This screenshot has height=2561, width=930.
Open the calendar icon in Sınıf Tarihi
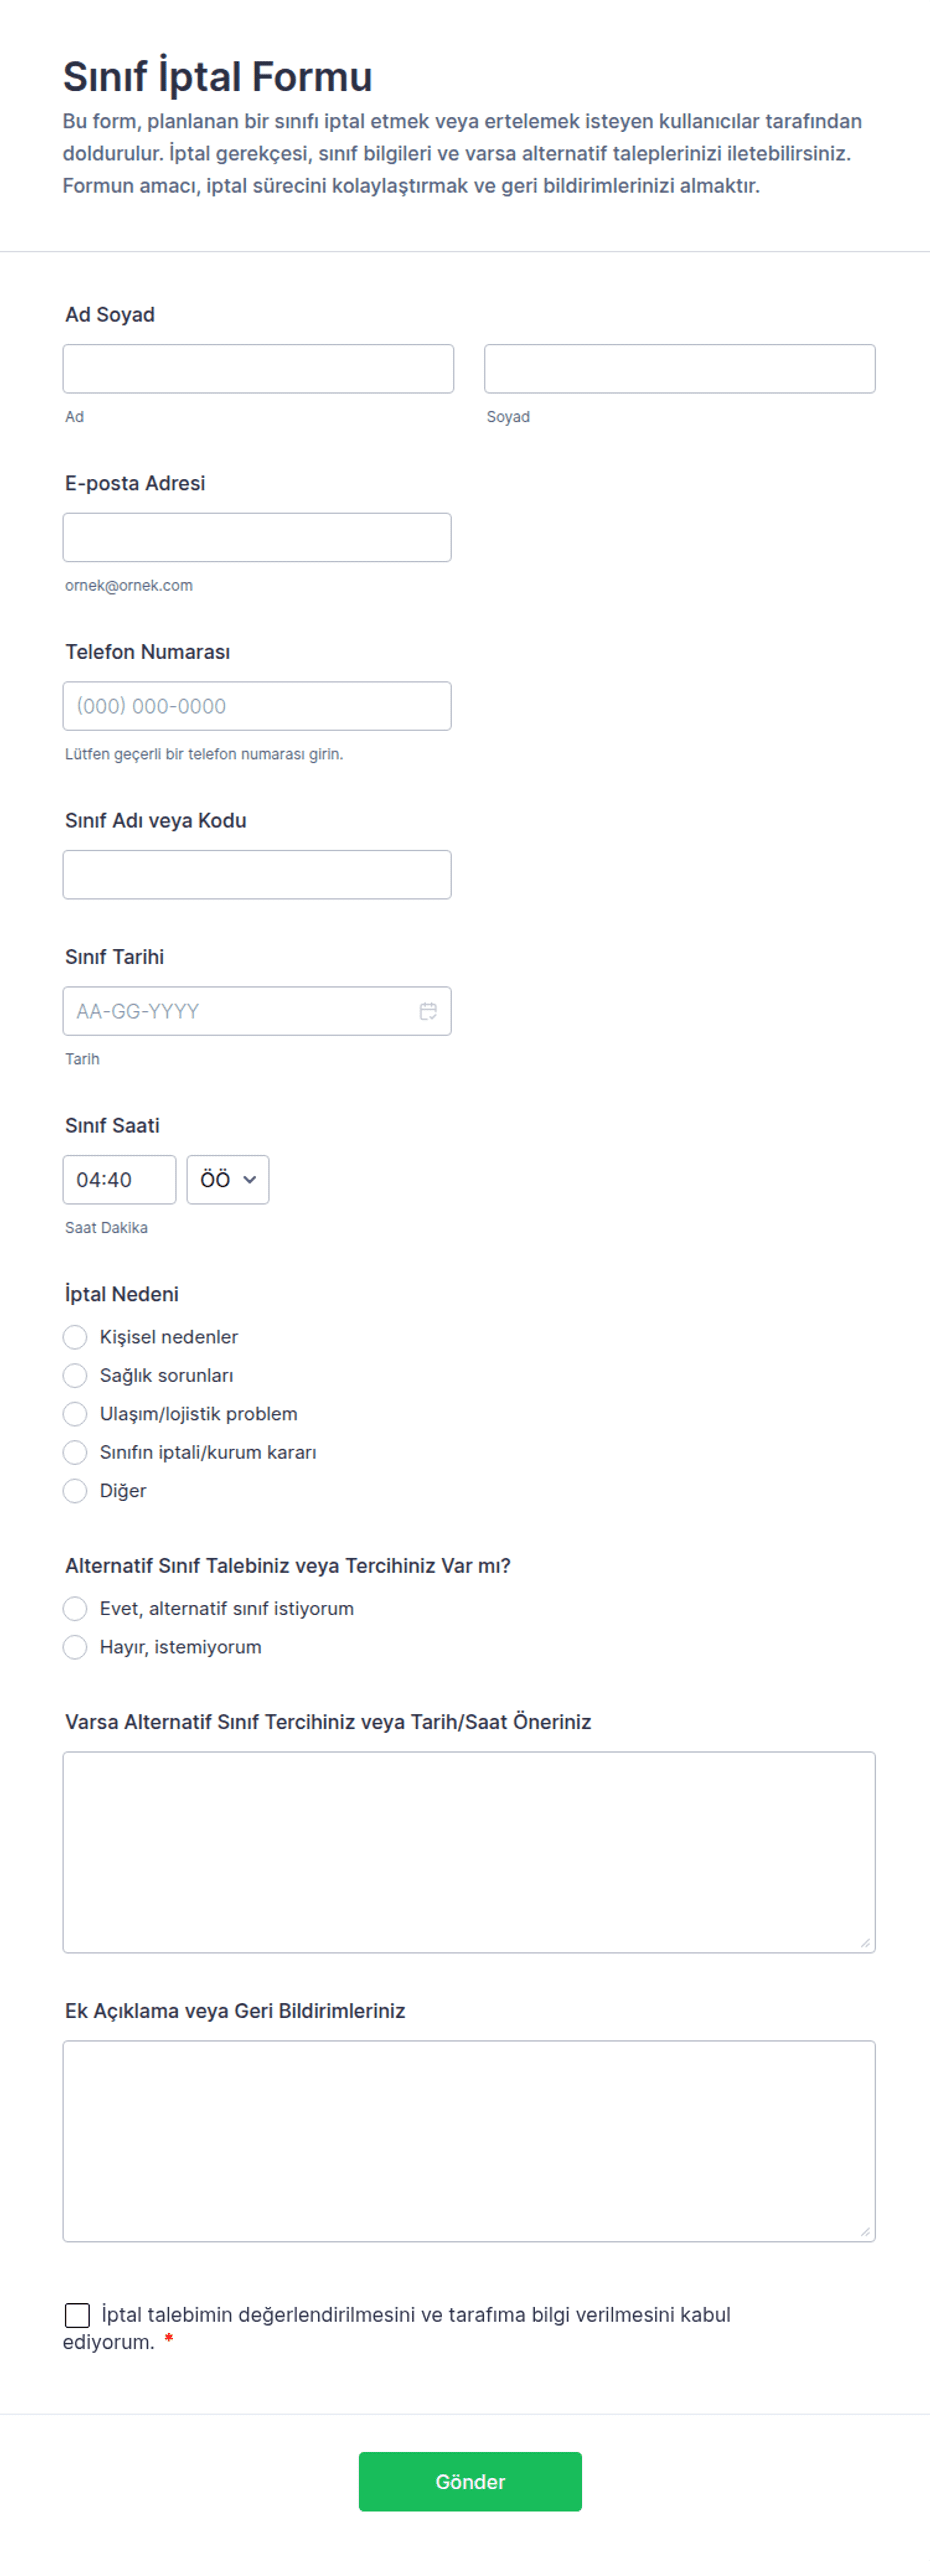(427, 1010)
